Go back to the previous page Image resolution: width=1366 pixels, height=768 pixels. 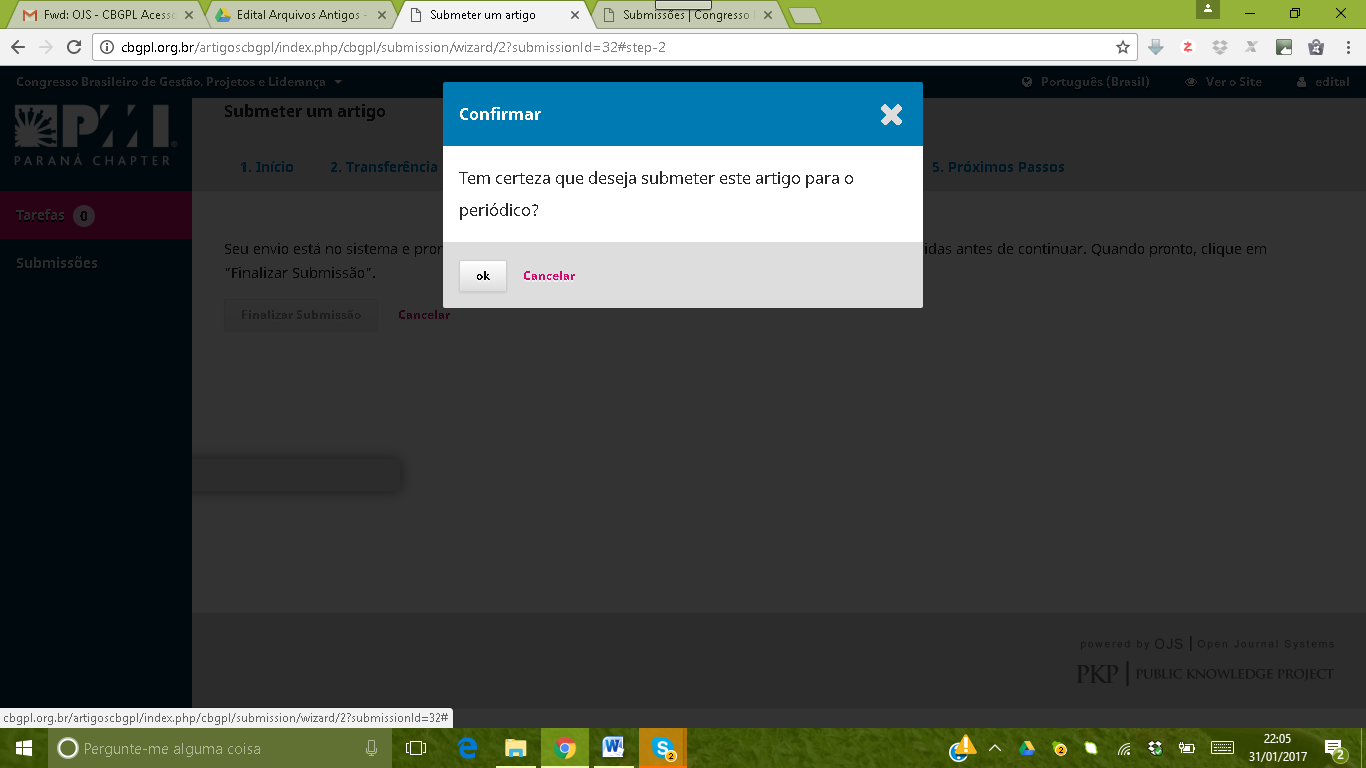coord(18,47)
